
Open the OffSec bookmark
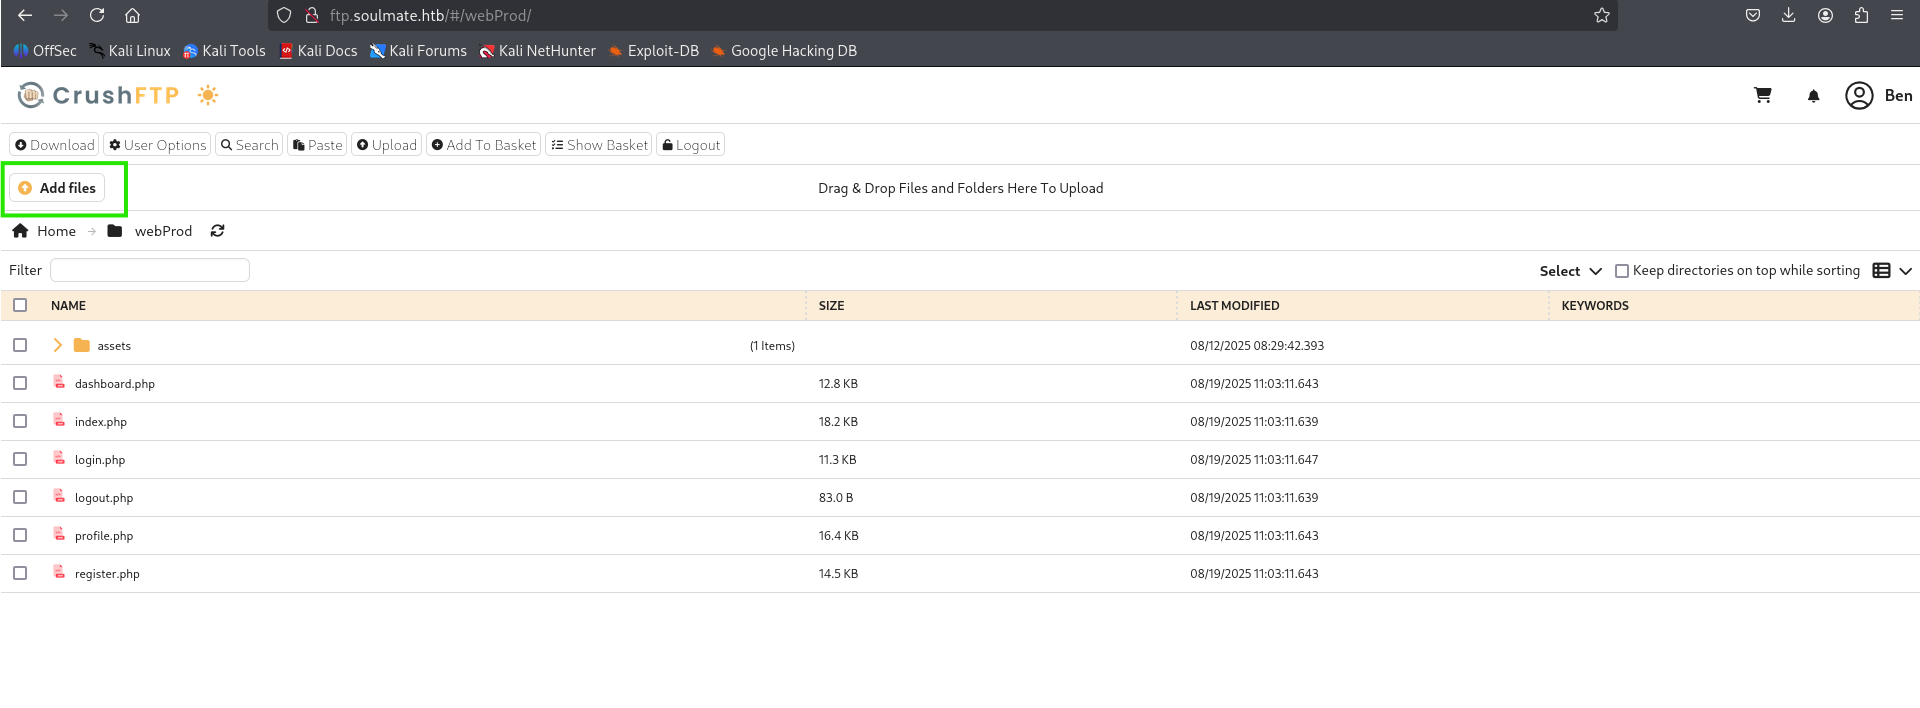coord(45,51)
